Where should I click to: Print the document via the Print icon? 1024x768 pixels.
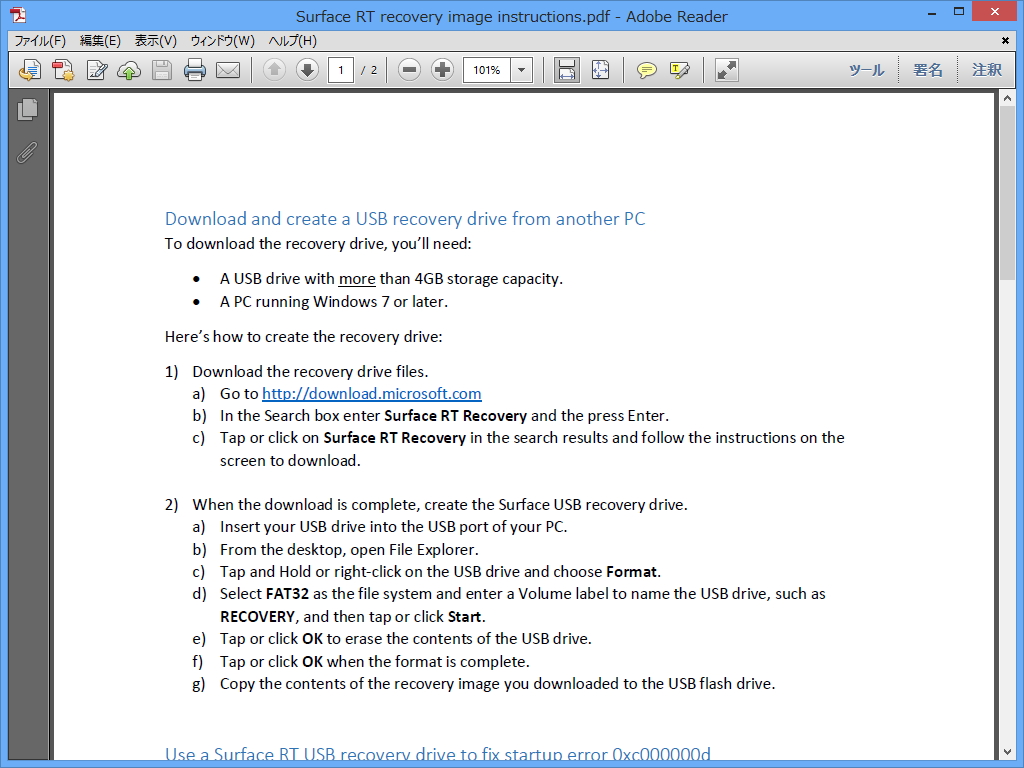pyautogui.click(x=195, y=70)
